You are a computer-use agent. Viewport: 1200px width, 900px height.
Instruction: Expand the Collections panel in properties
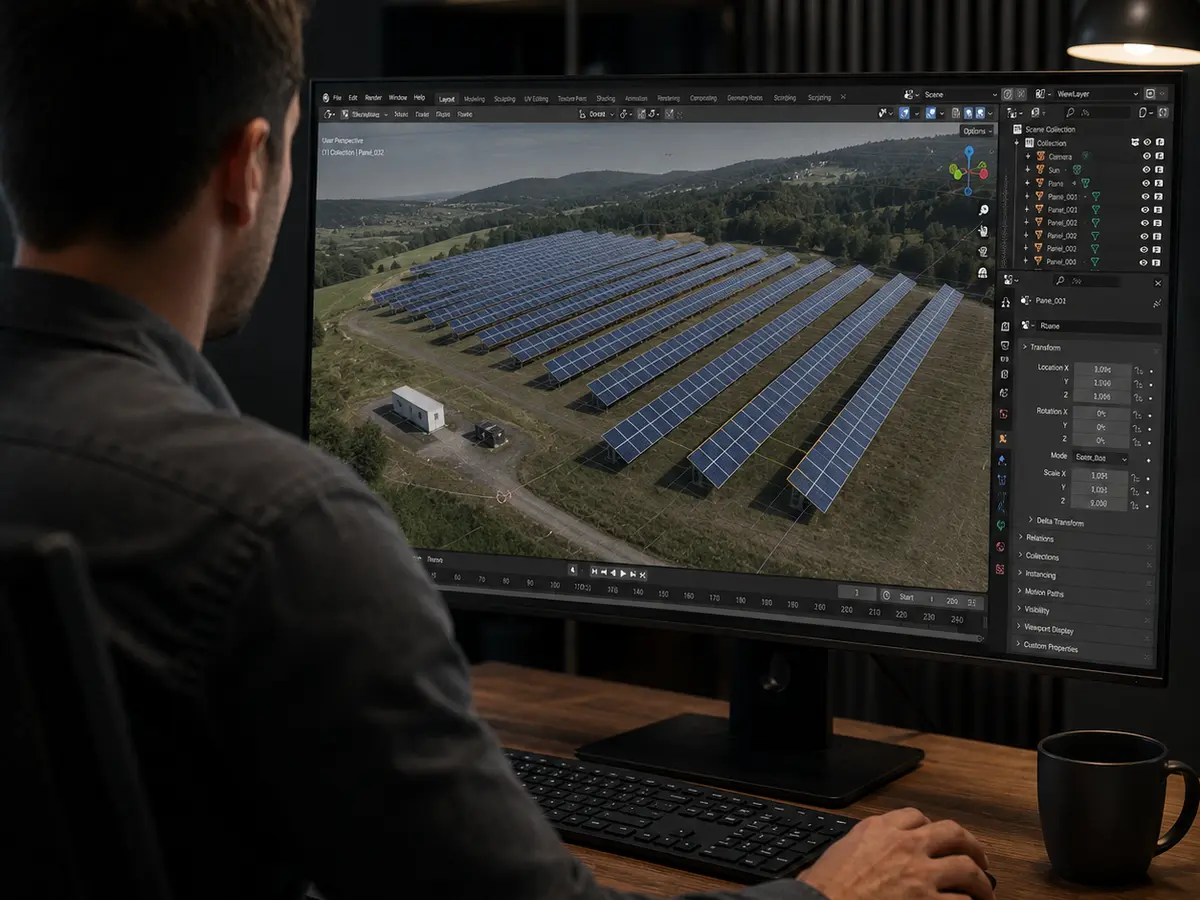point(1039,556)
